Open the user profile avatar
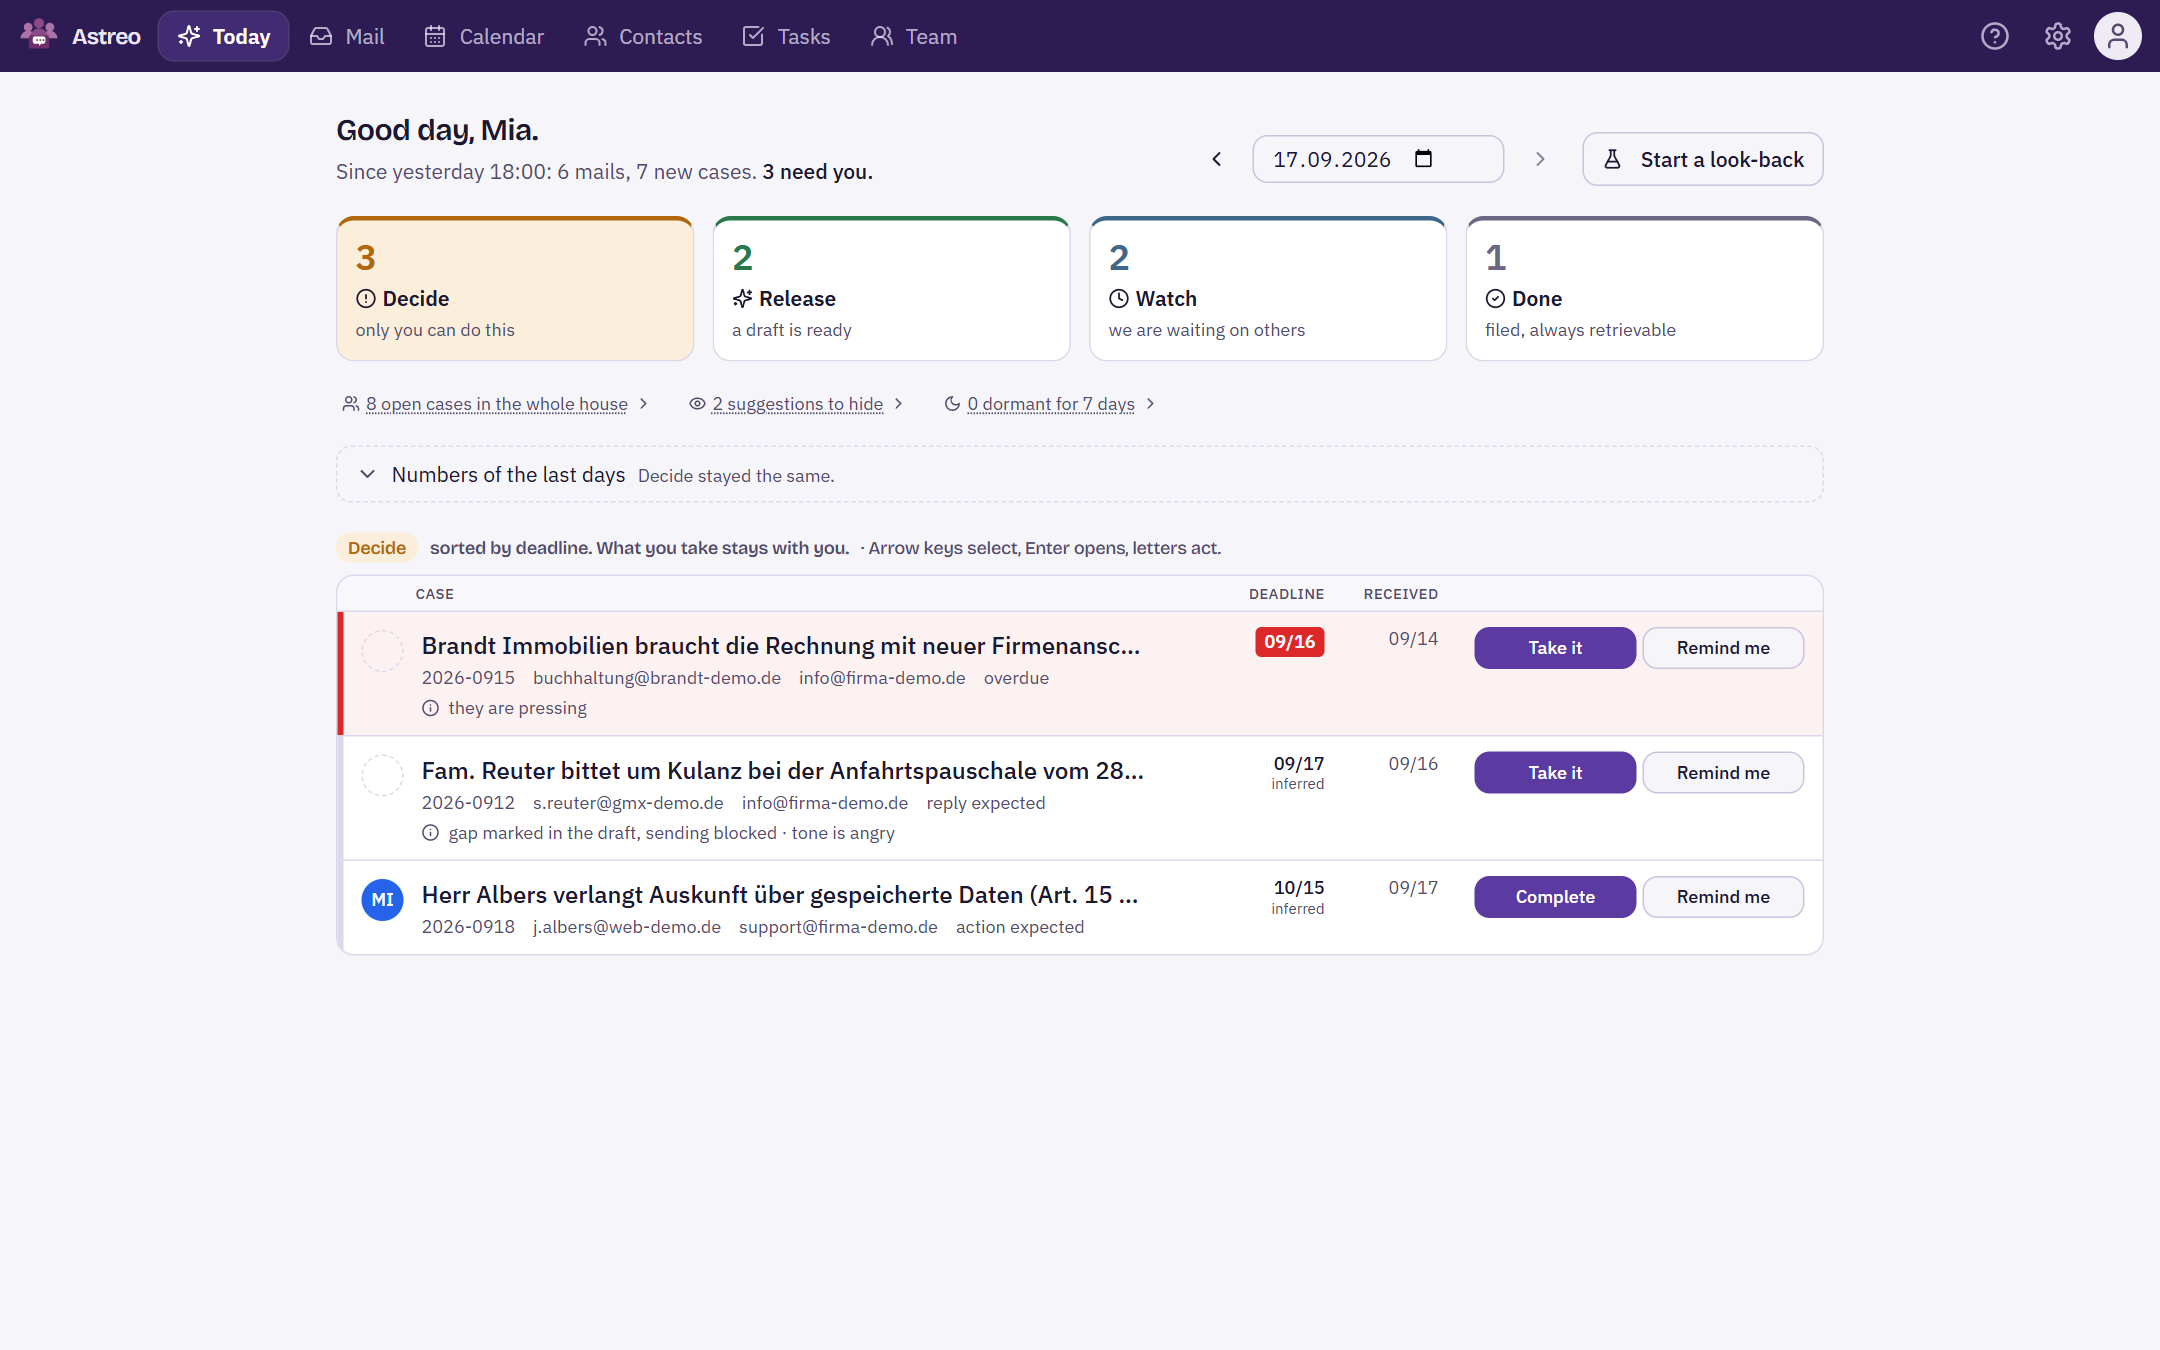The image size is (2160, 1350). pyautogui.click(x=2117, y=36)
